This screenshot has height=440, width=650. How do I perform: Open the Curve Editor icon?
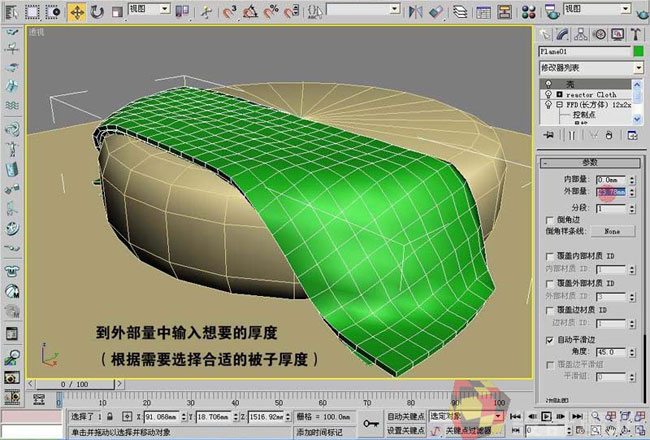483,12
